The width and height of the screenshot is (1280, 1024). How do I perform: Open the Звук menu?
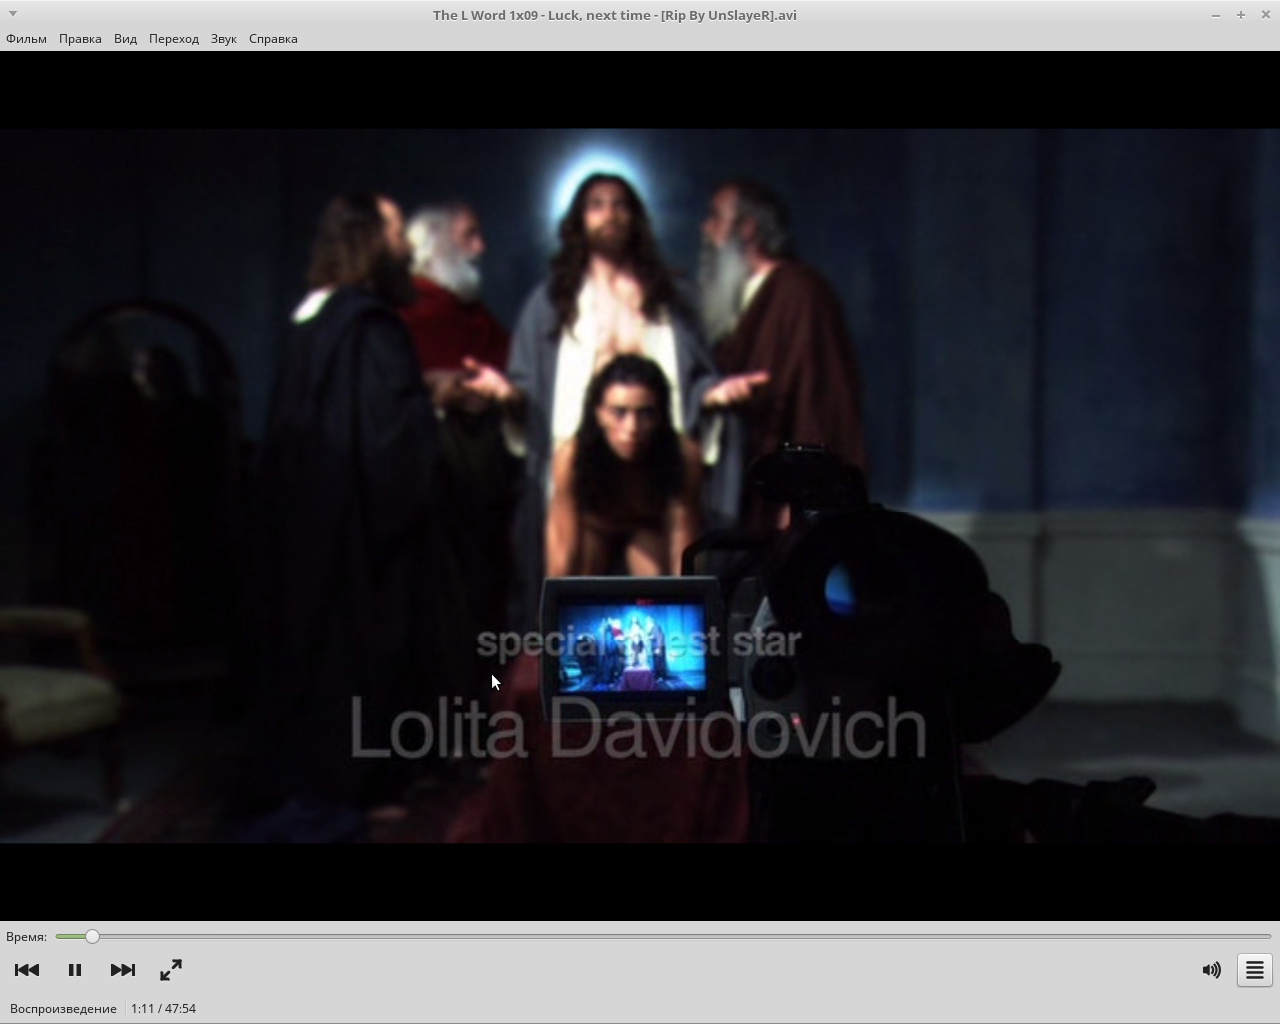[224, 39]
